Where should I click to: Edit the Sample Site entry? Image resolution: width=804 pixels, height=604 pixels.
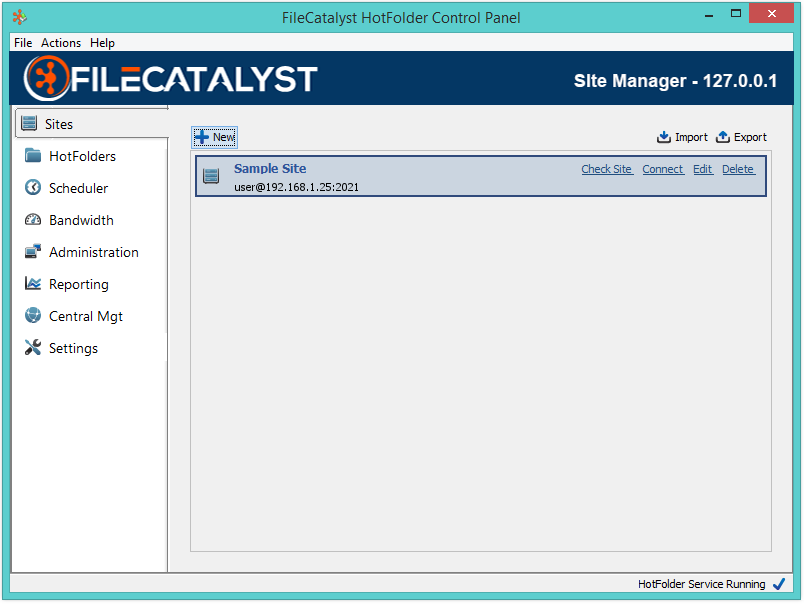coord(703,169)
